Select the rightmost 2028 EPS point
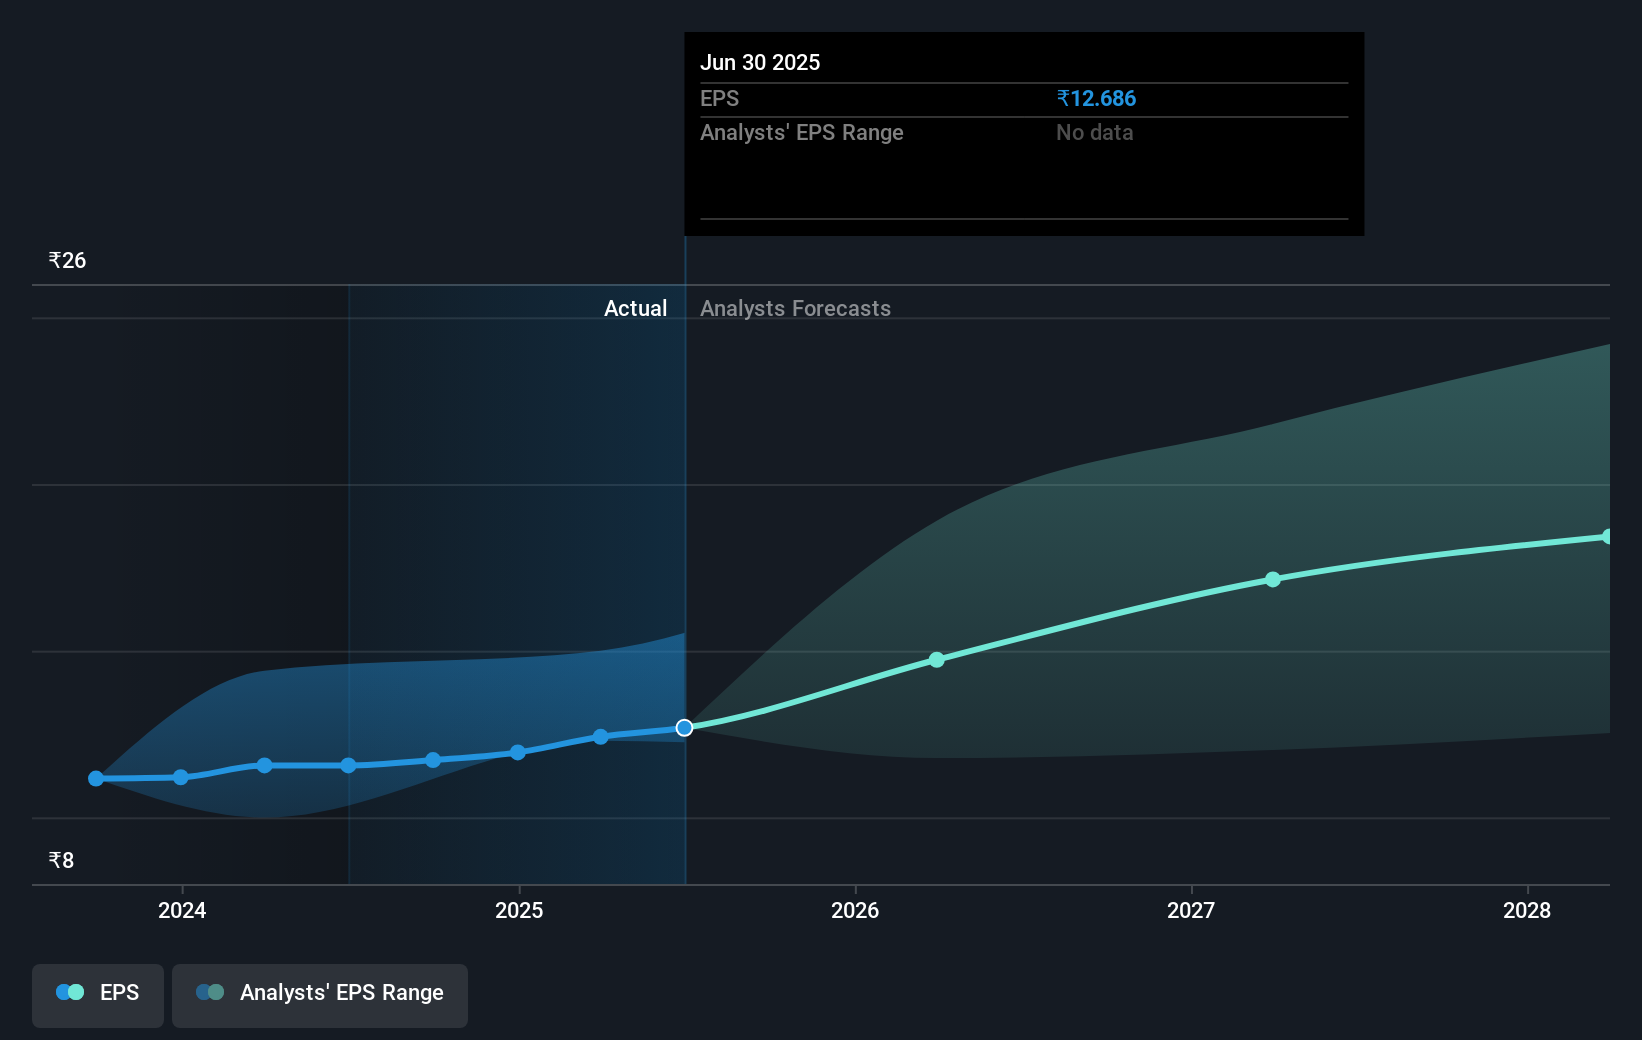 [x=1606, y=538]
